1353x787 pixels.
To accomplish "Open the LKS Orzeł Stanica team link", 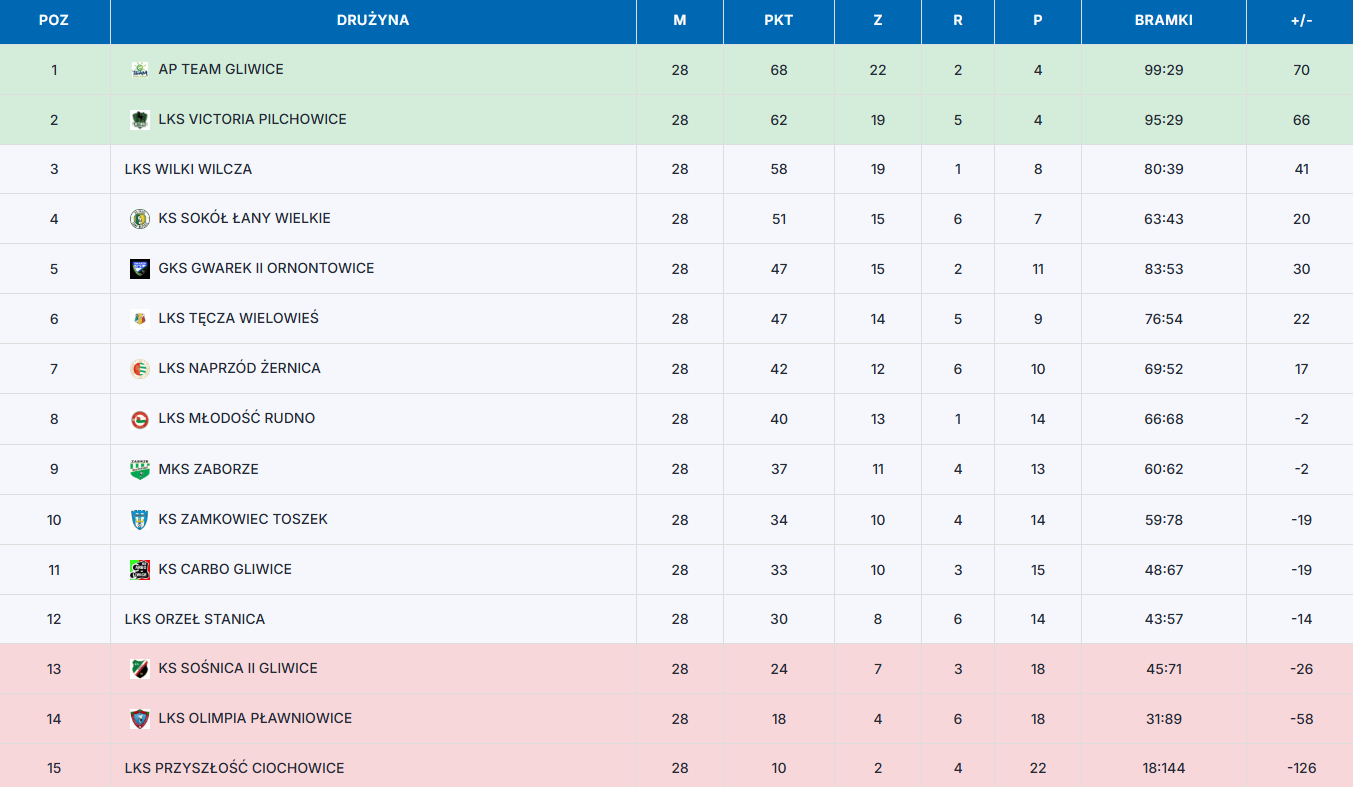I will [x=195, y=619].
